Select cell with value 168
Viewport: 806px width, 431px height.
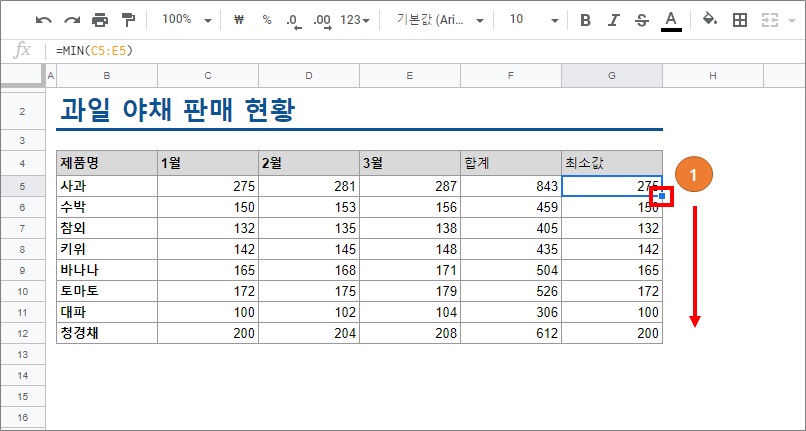(309, 271)
